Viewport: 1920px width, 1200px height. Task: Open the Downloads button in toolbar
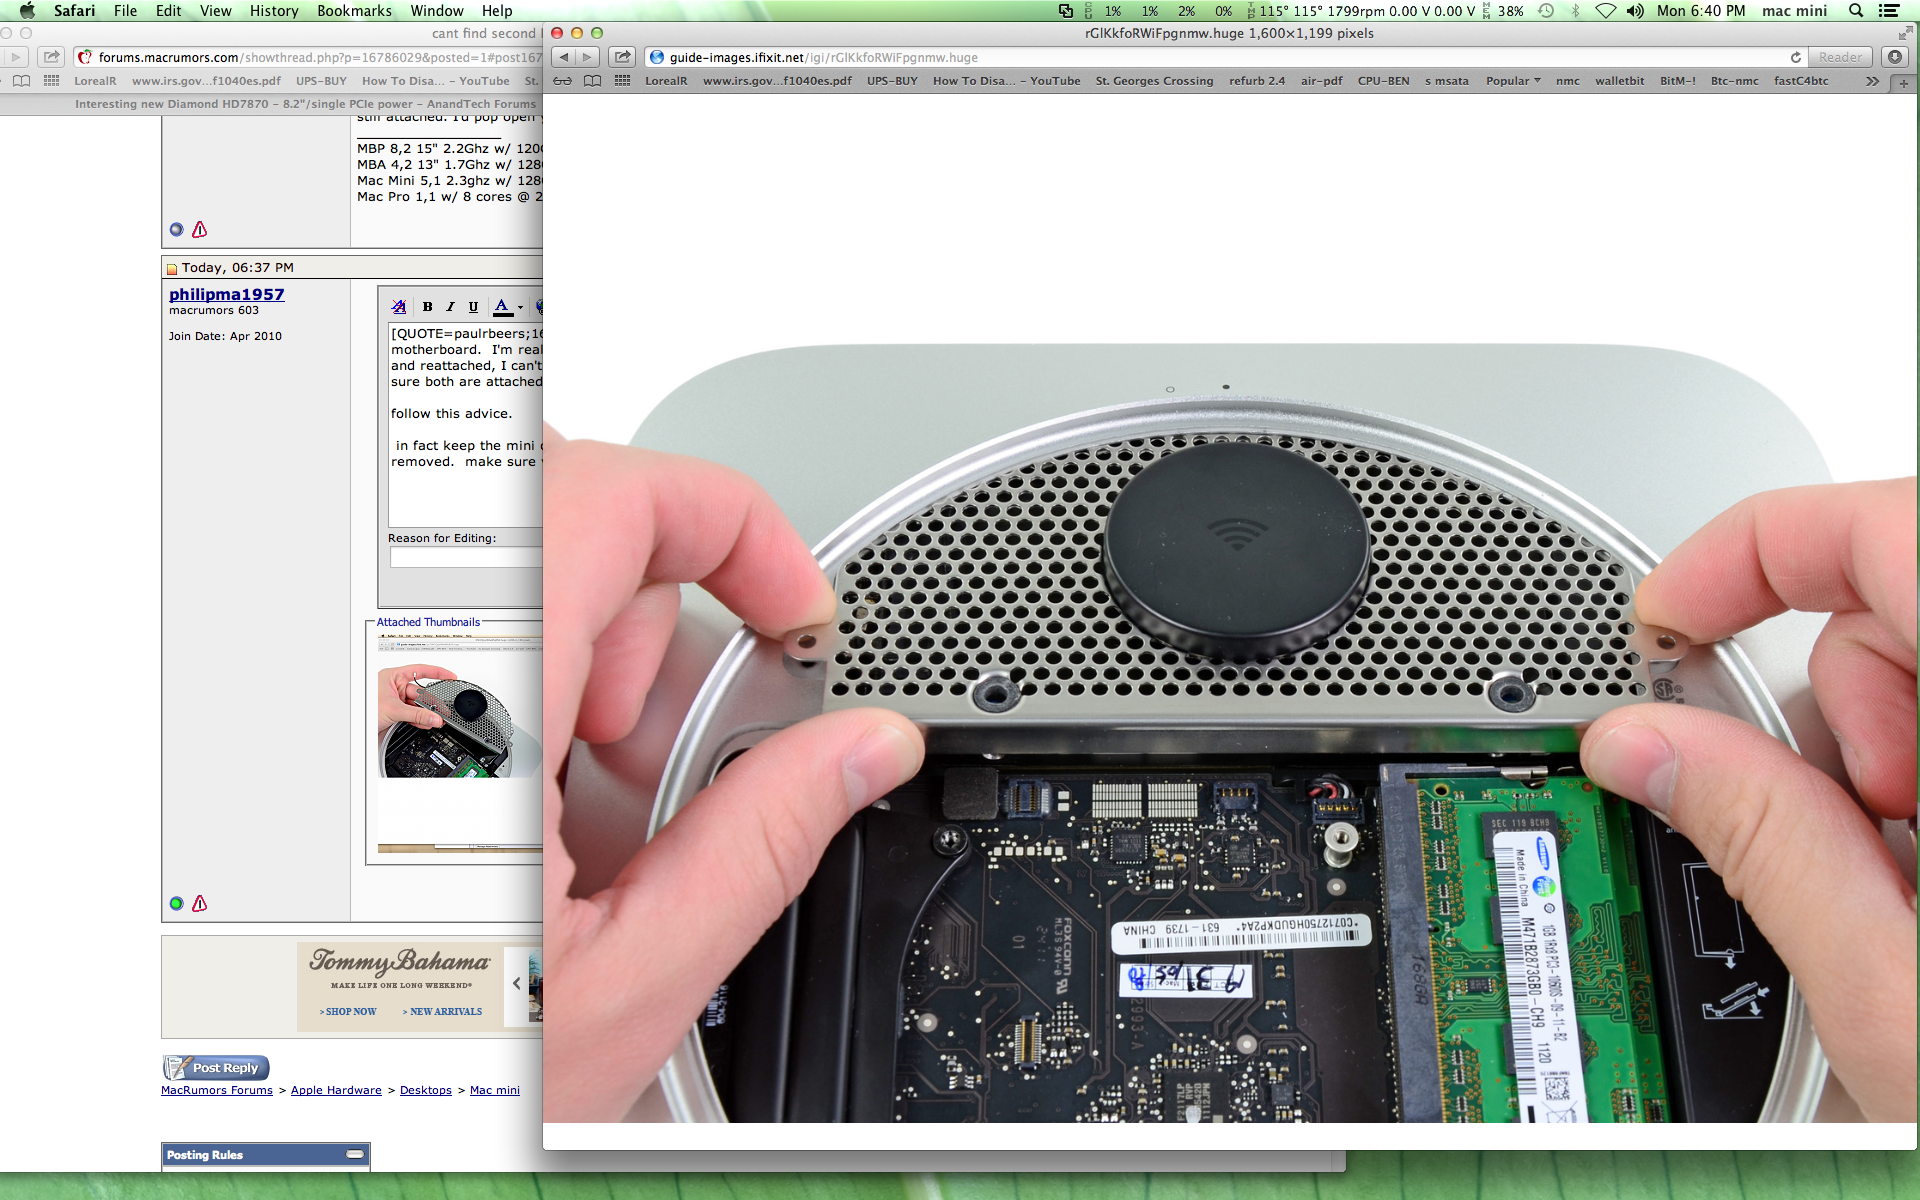coord(1894,57)
